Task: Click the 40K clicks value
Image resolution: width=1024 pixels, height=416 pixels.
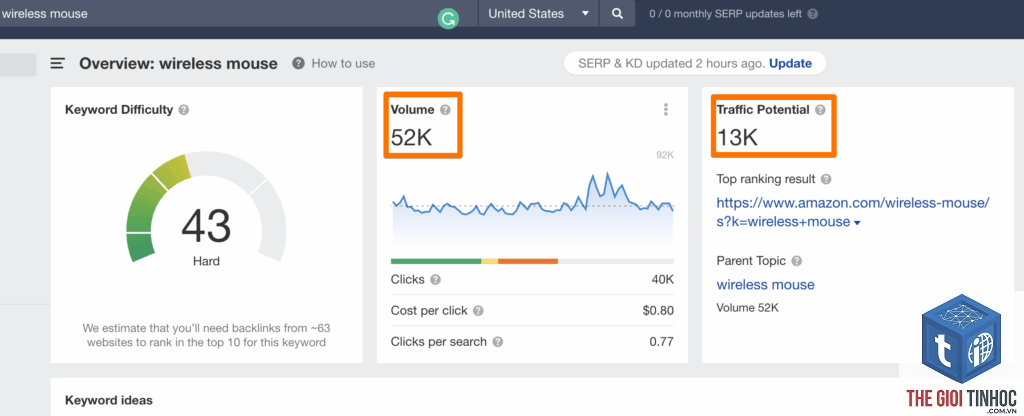Action: point(662,280)
